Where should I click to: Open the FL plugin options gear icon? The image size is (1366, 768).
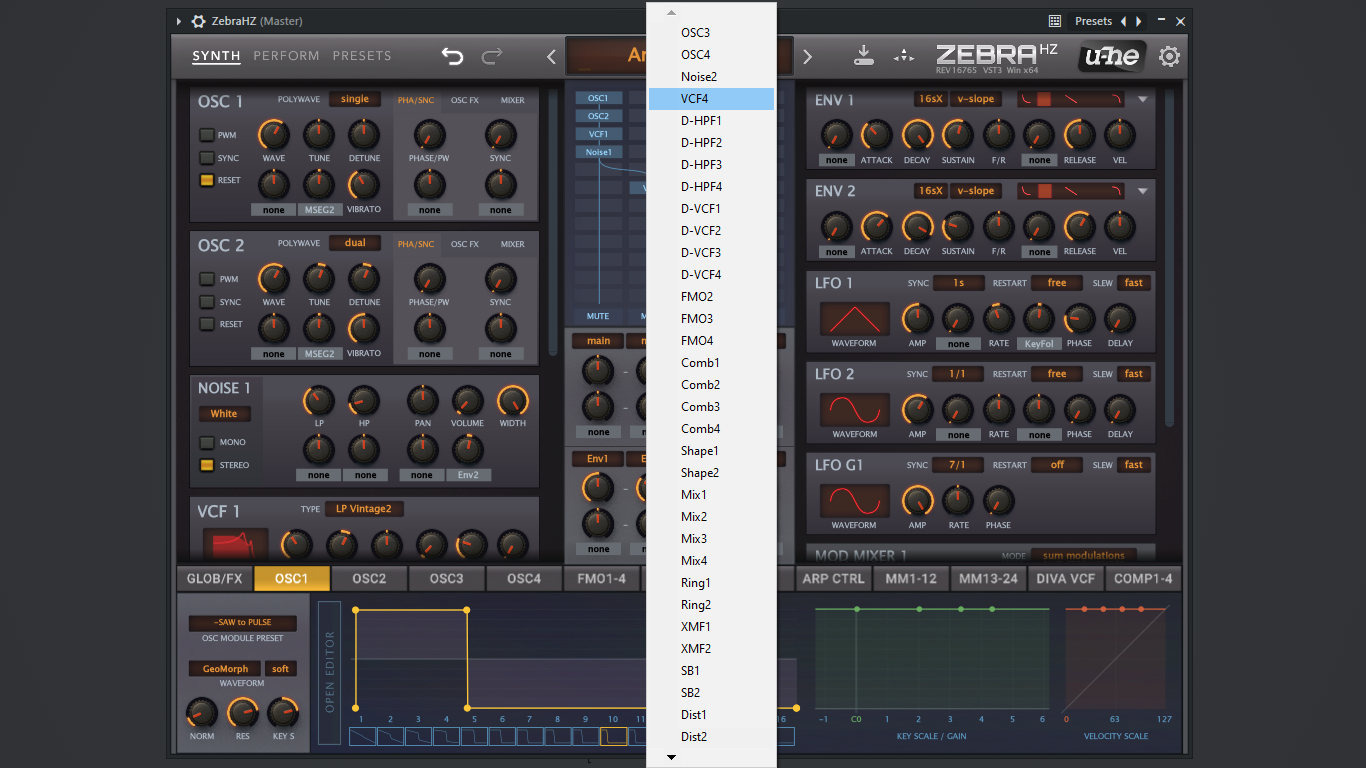(199, 21)
